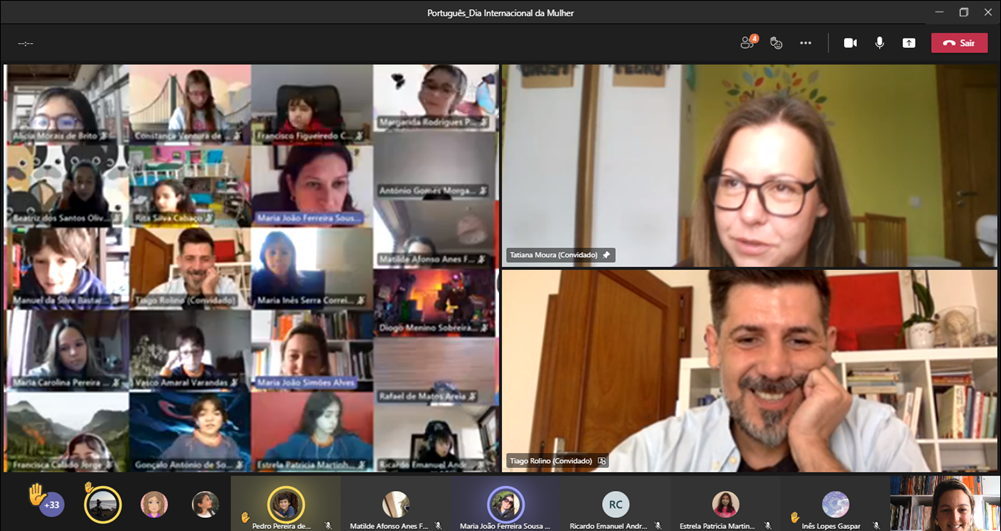Open the More actions ellipsis menu
This screenshot has width=1001, height=531.
point(806,43)
